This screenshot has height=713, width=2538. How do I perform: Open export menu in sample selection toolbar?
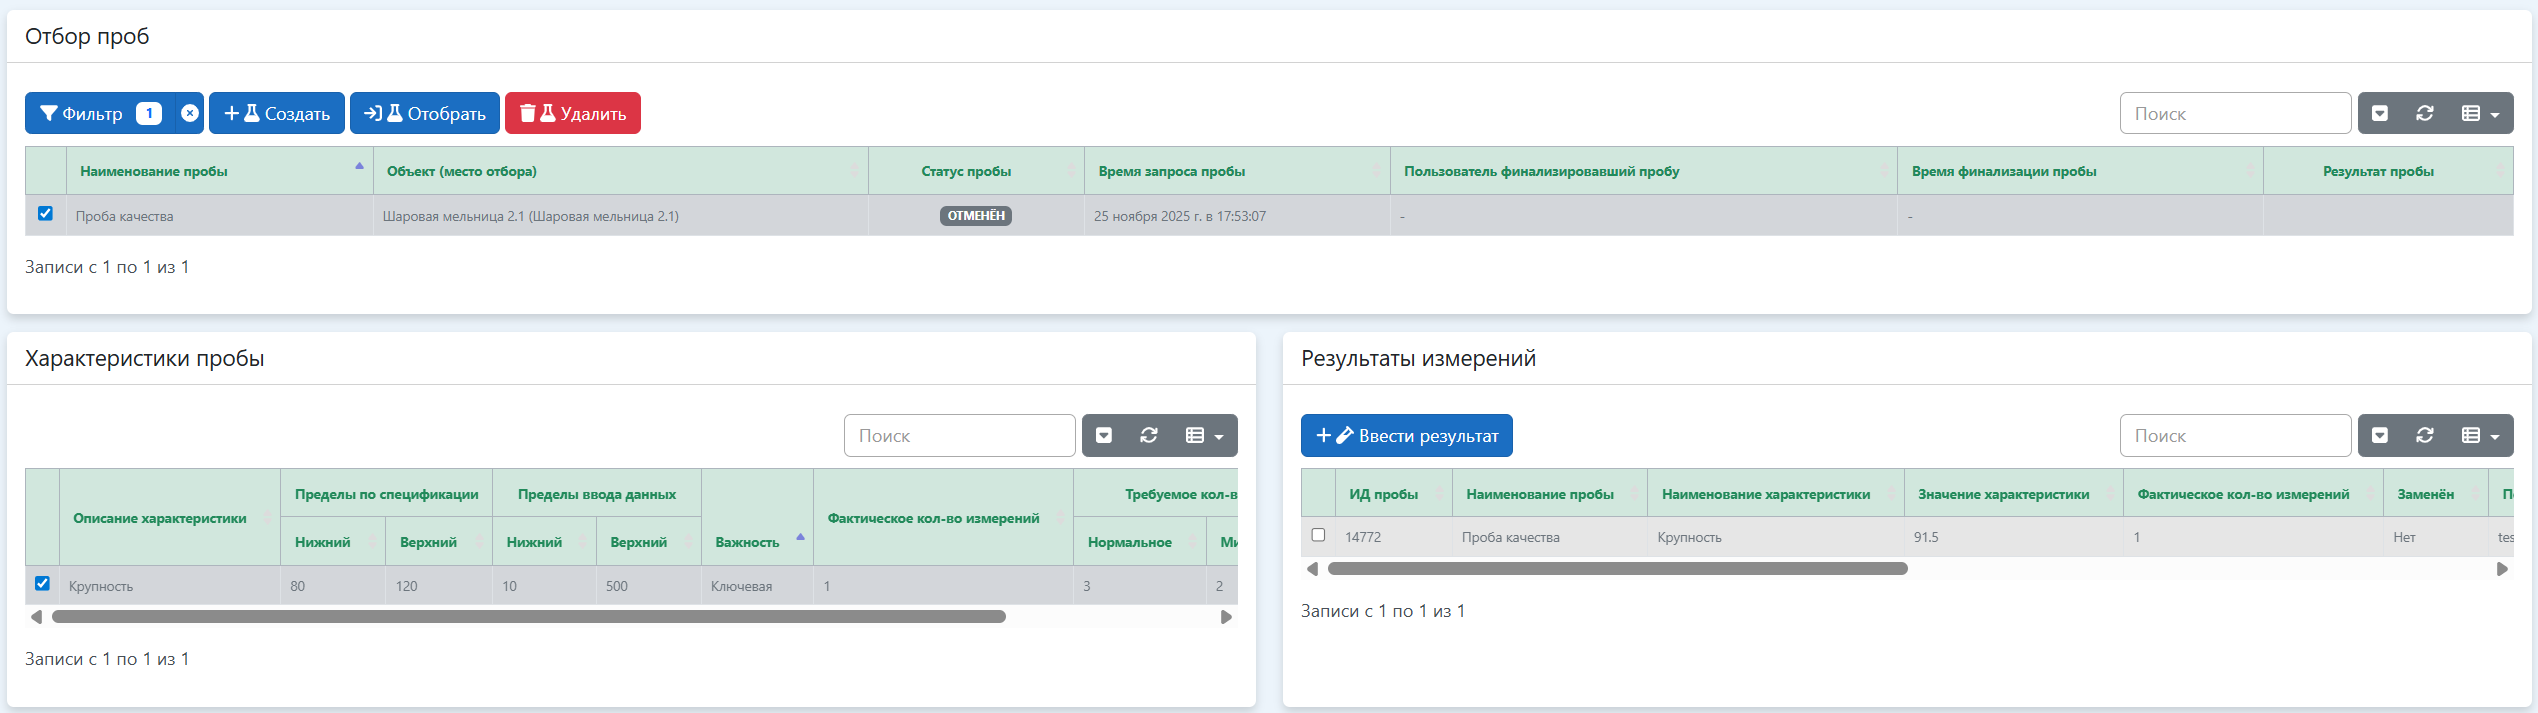(x=2380, y=113)
